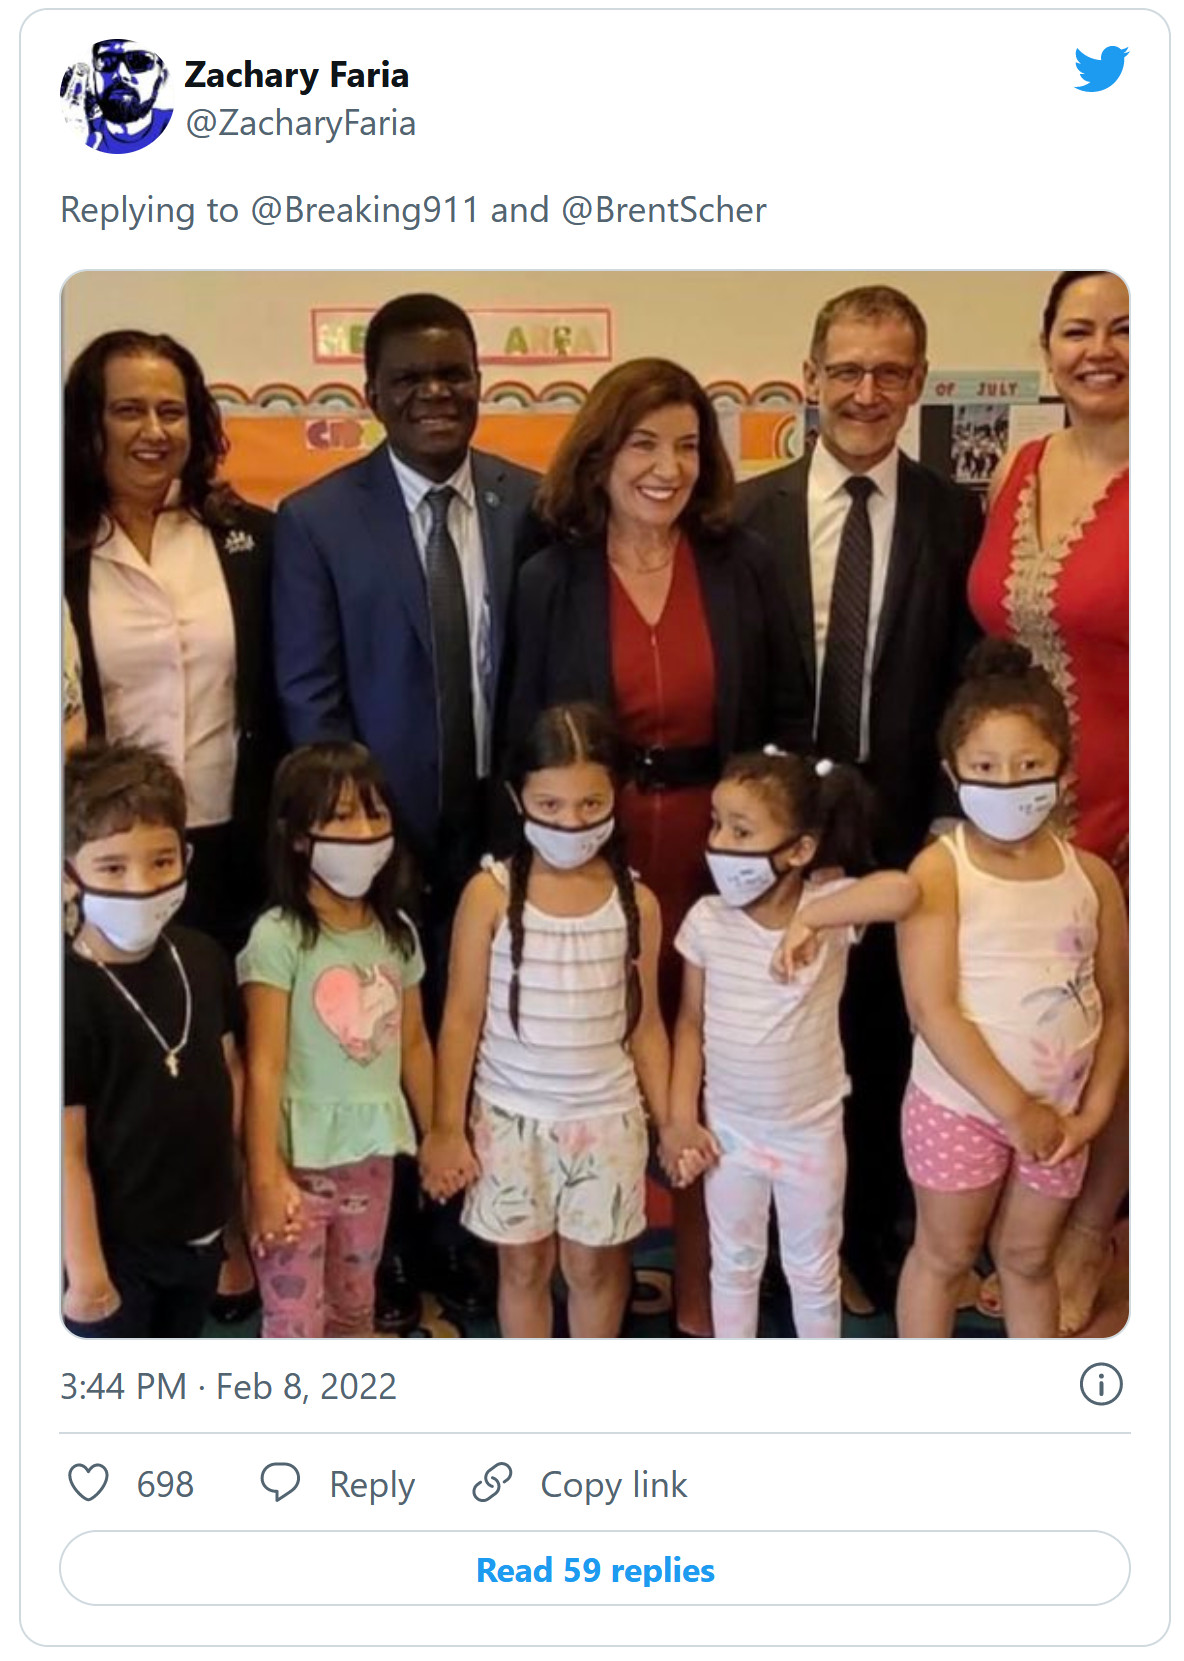The height and width of the screenshot is (1661, 1184).
Task: Open the @Breaking911 mention
Action: coord(365,210)
